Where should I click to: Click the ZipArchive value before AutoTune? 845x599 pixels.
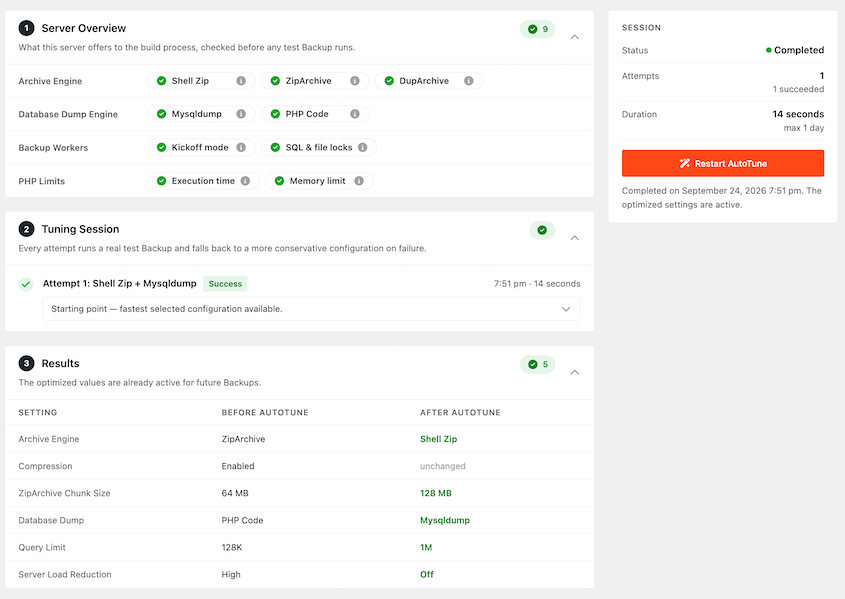[x=243, y=439]
